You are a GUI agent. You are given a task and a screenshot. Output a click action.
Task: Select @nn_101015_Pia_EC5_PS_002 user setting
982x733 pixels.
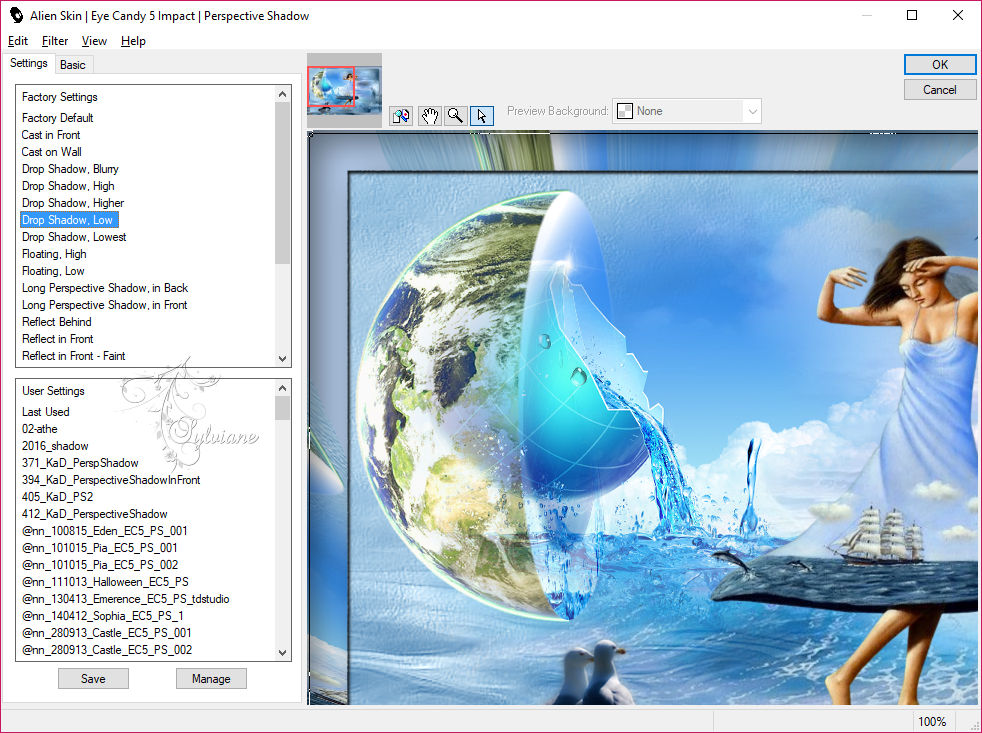[100, 564]
